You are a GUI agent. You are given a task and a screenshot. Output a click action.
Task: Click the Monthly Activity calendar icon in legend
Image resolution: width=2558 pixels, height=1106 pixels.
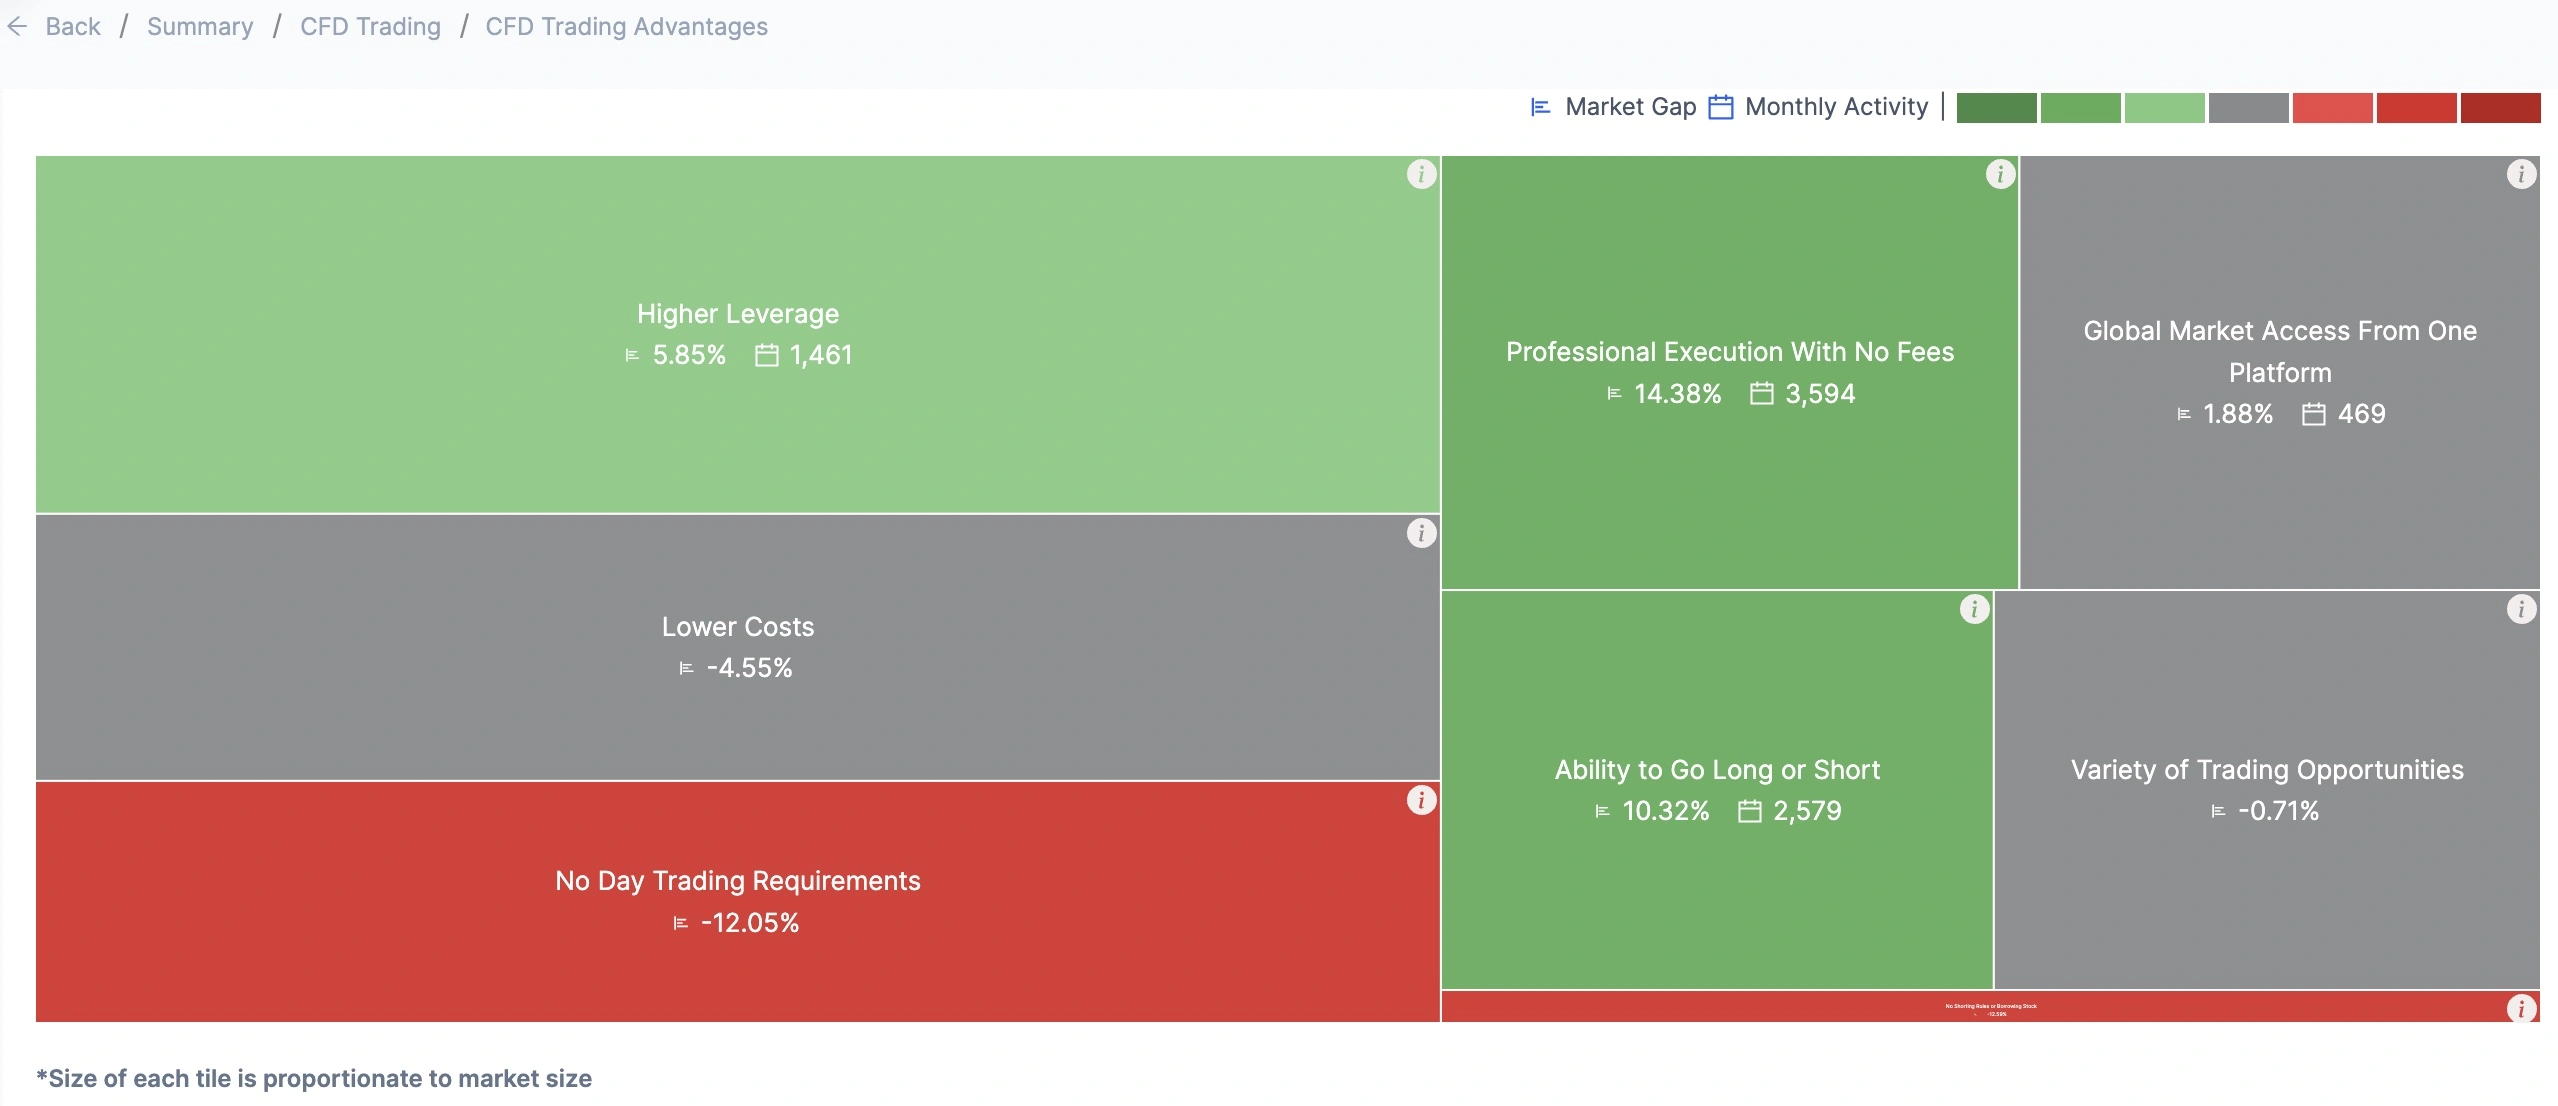pos(1720,107)
